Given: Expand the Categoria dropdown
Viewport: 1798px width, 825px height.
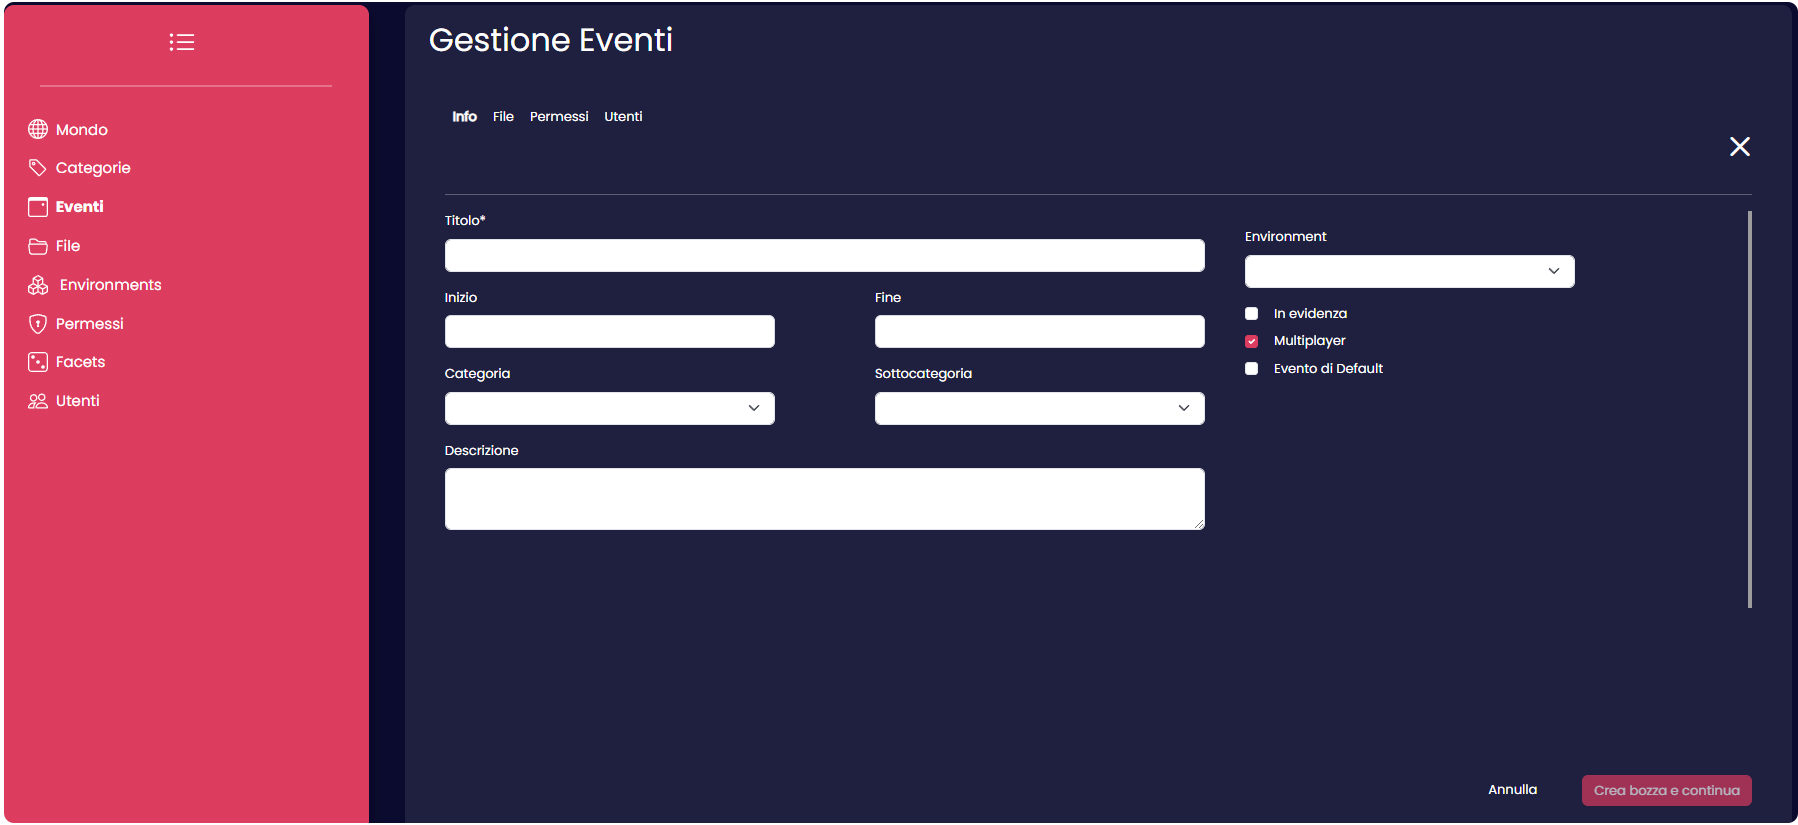Looking at the screenshot, I should coord(609,408).
